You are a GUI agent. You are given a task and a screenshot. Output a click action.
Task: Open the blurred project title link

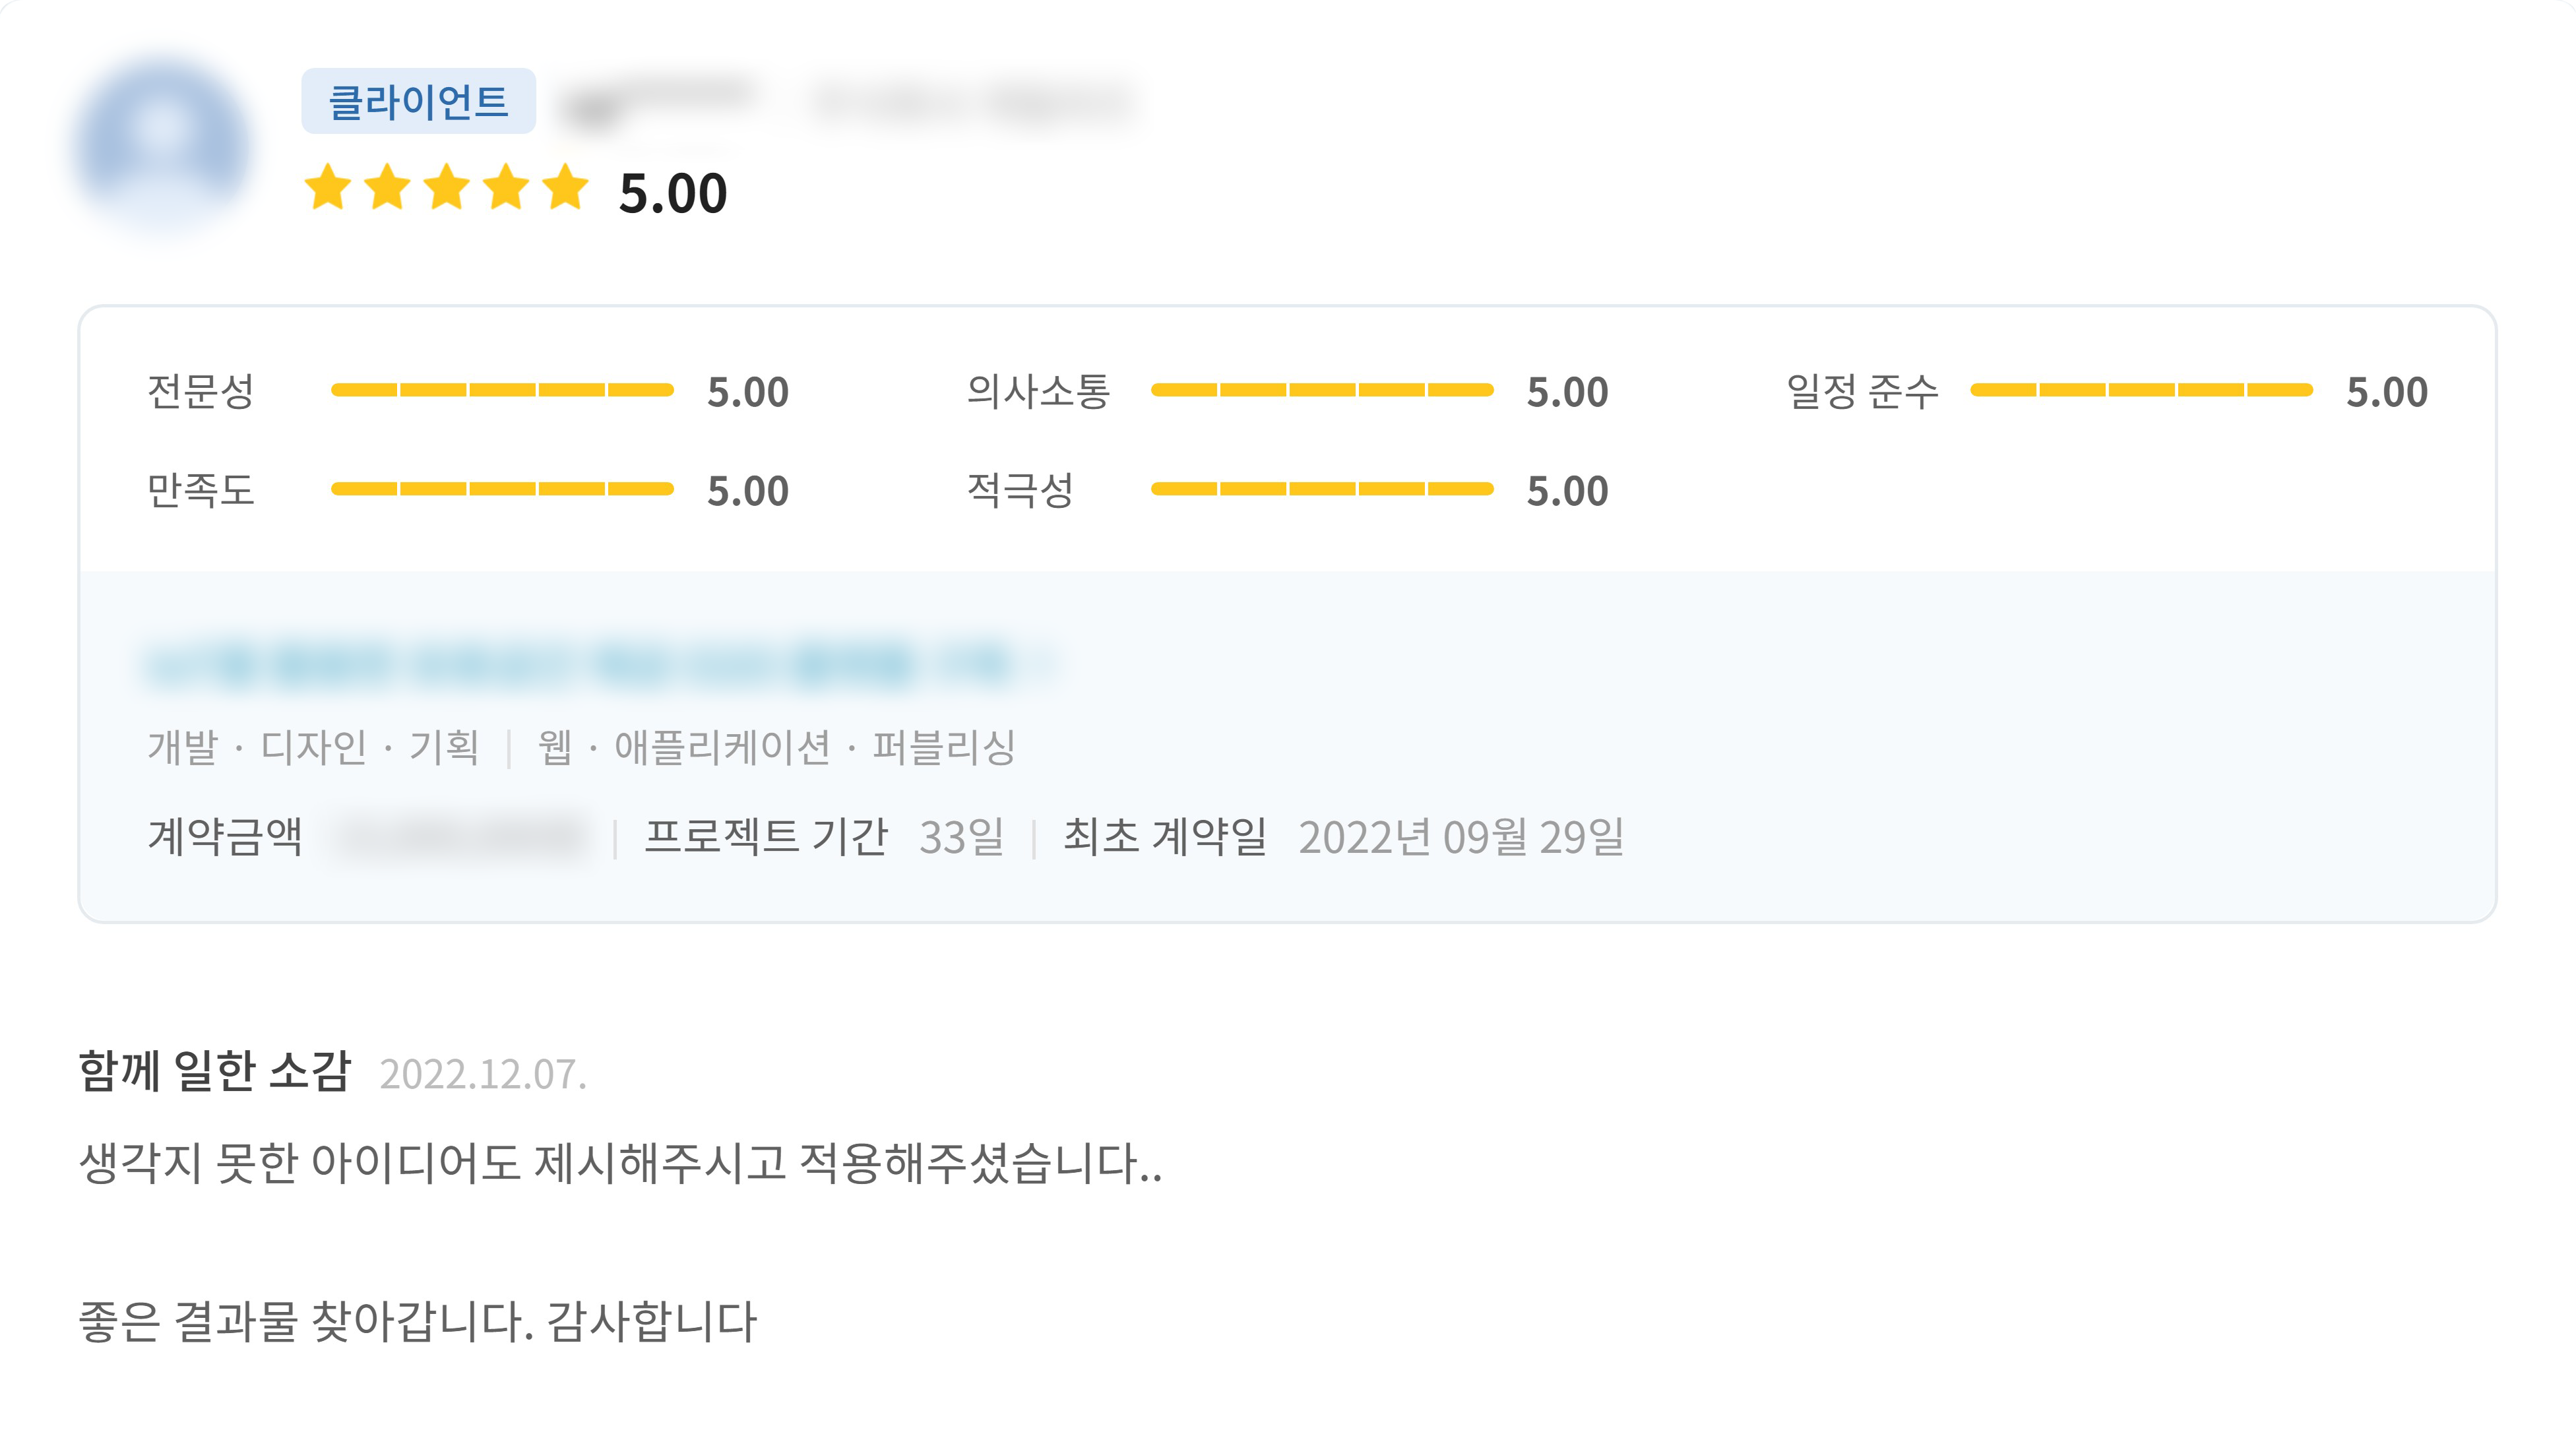pyautogui.click(x=600, y=665)
